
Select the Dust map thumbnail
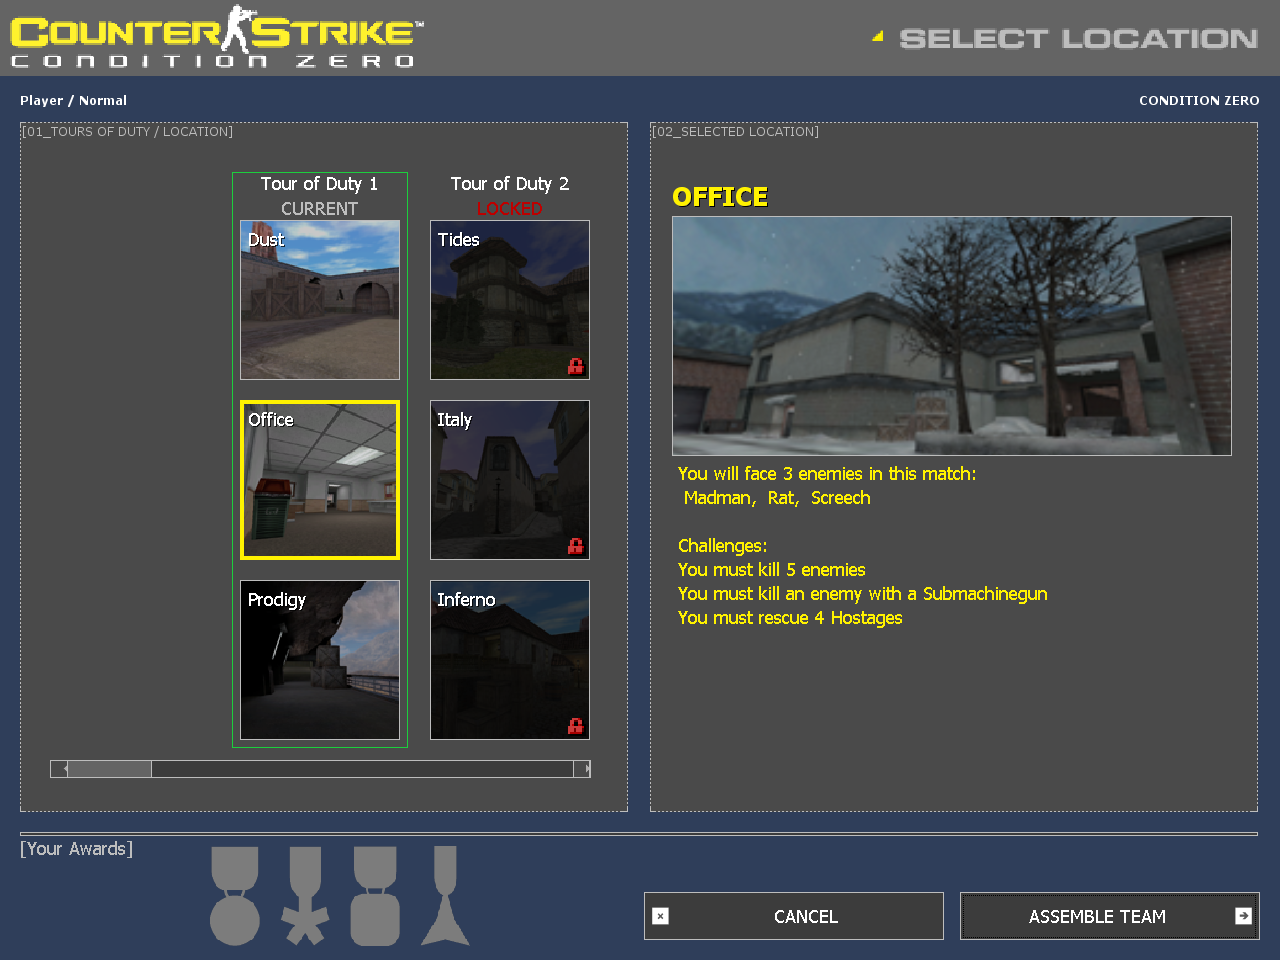[320, 300]
